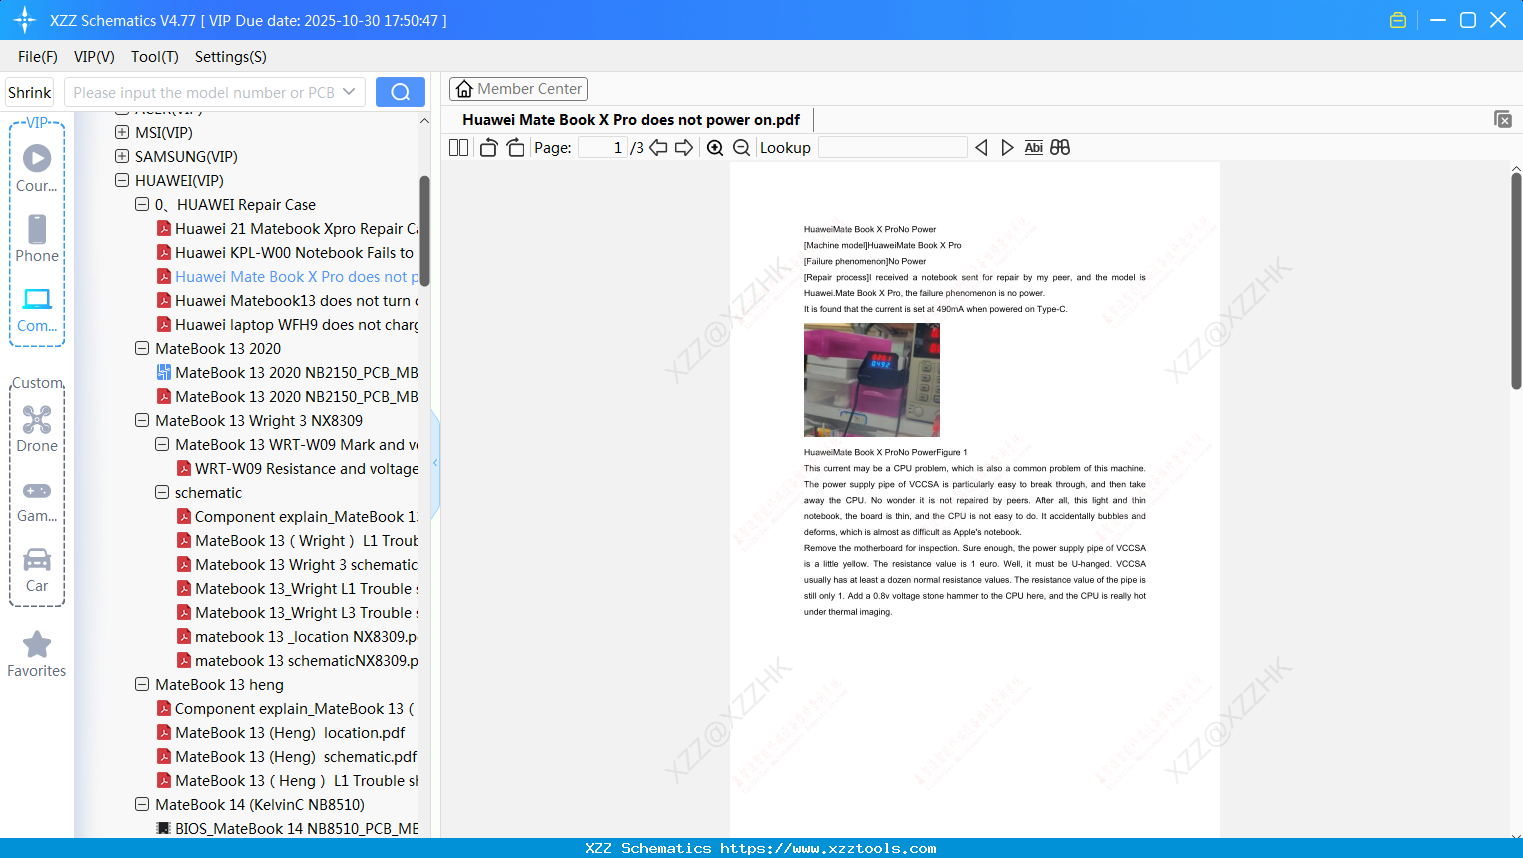Click the document tab bar window icon

click(1503, 119)
